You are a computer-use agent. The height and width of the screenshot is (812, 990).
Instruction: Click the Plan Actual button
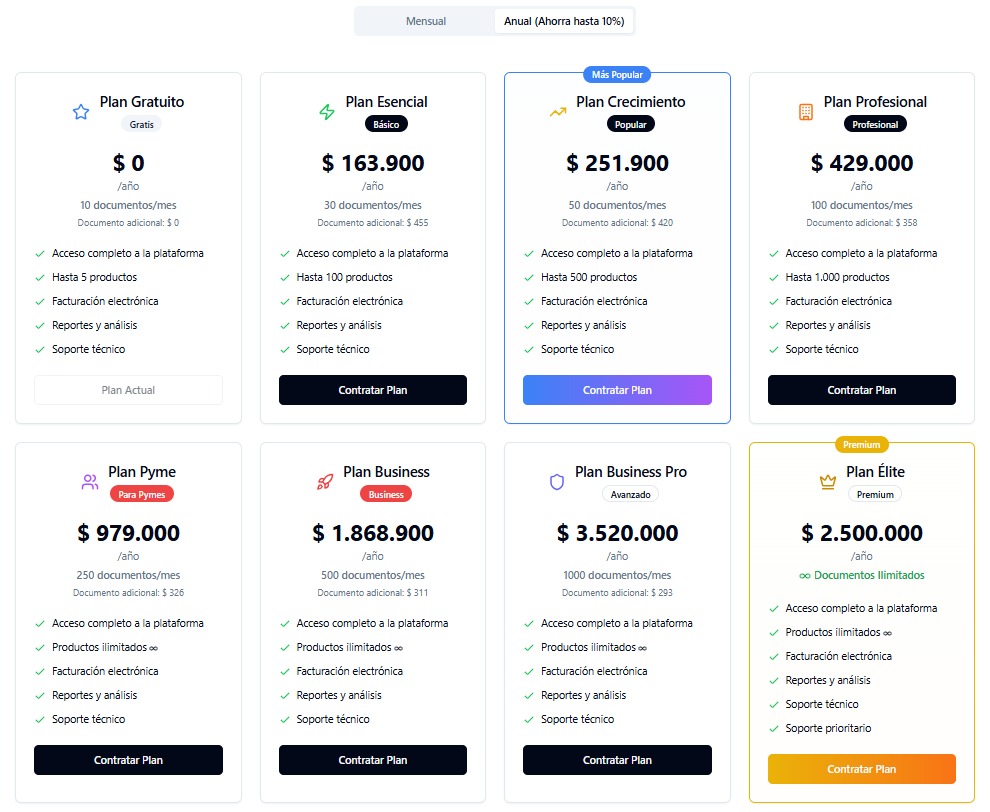(x=128, y=390)
